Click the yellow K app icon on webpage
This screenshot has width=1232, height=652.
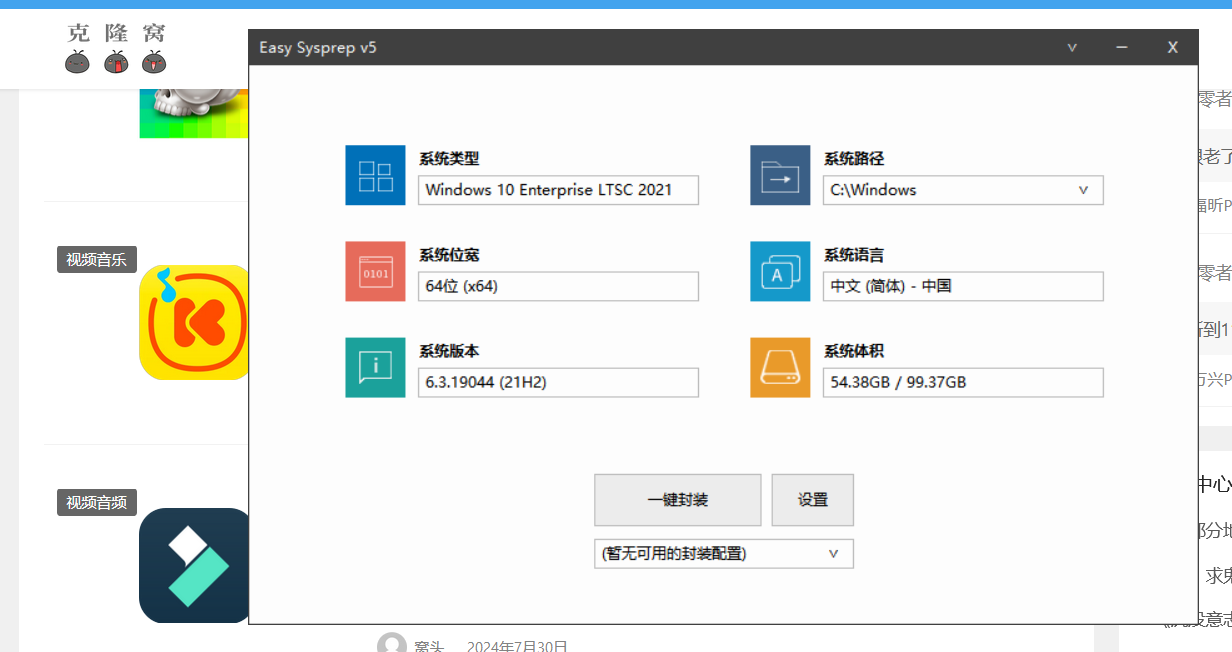pyautogui.click(x=194, y=322)
